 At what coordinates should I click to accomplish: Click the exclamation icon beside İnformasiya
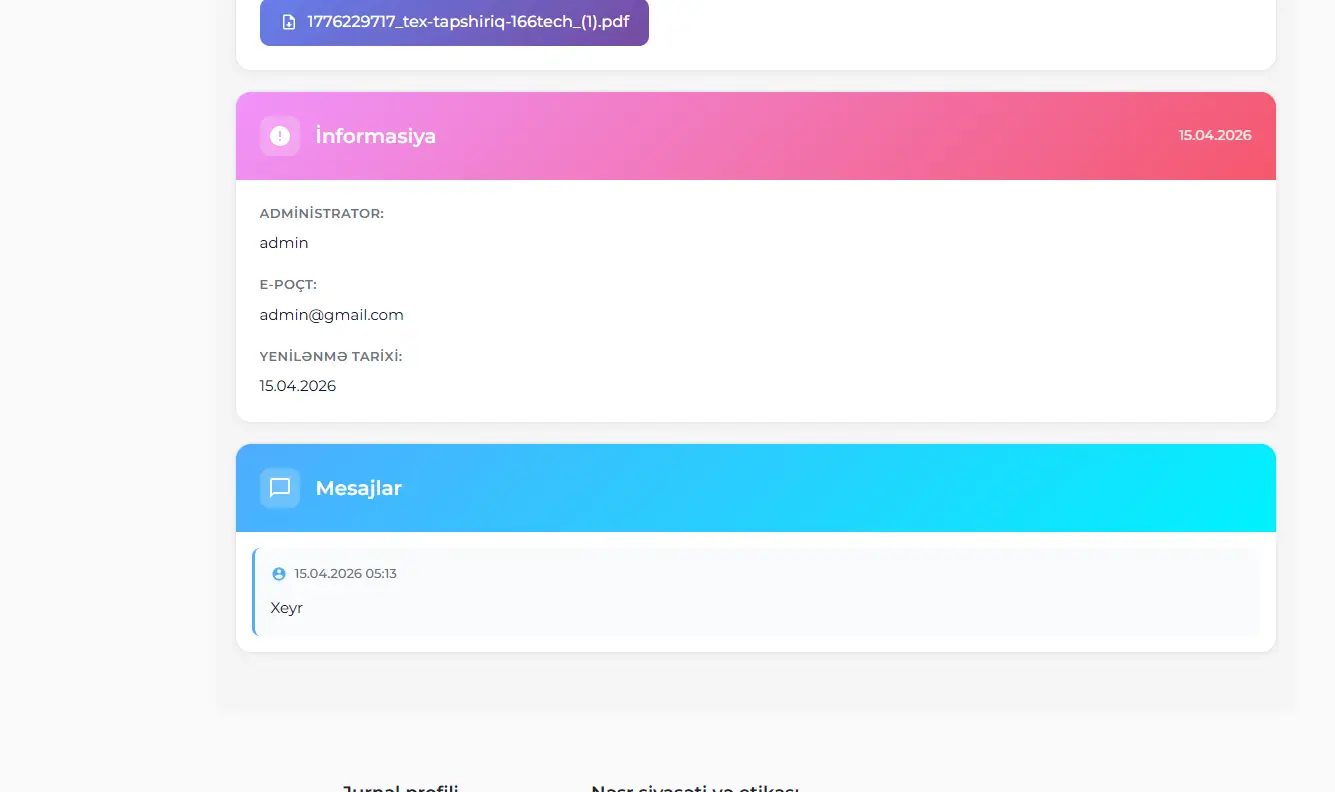(280, 136)
